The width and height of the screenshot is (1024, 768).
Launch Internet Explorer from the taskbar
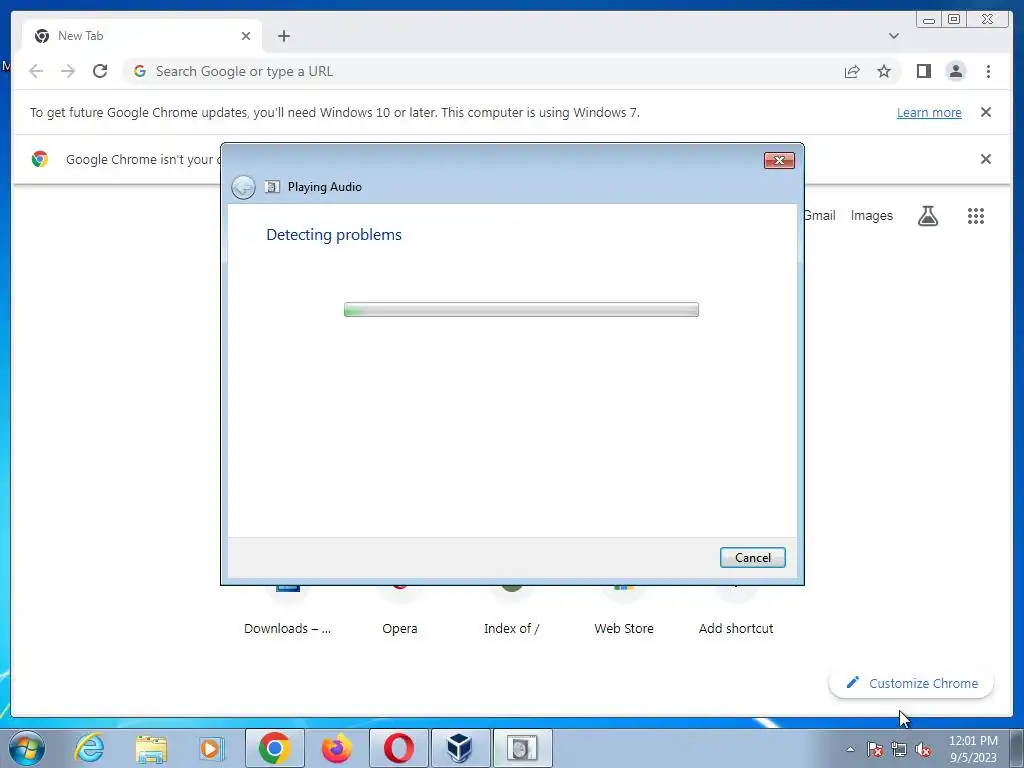point(89,748)
